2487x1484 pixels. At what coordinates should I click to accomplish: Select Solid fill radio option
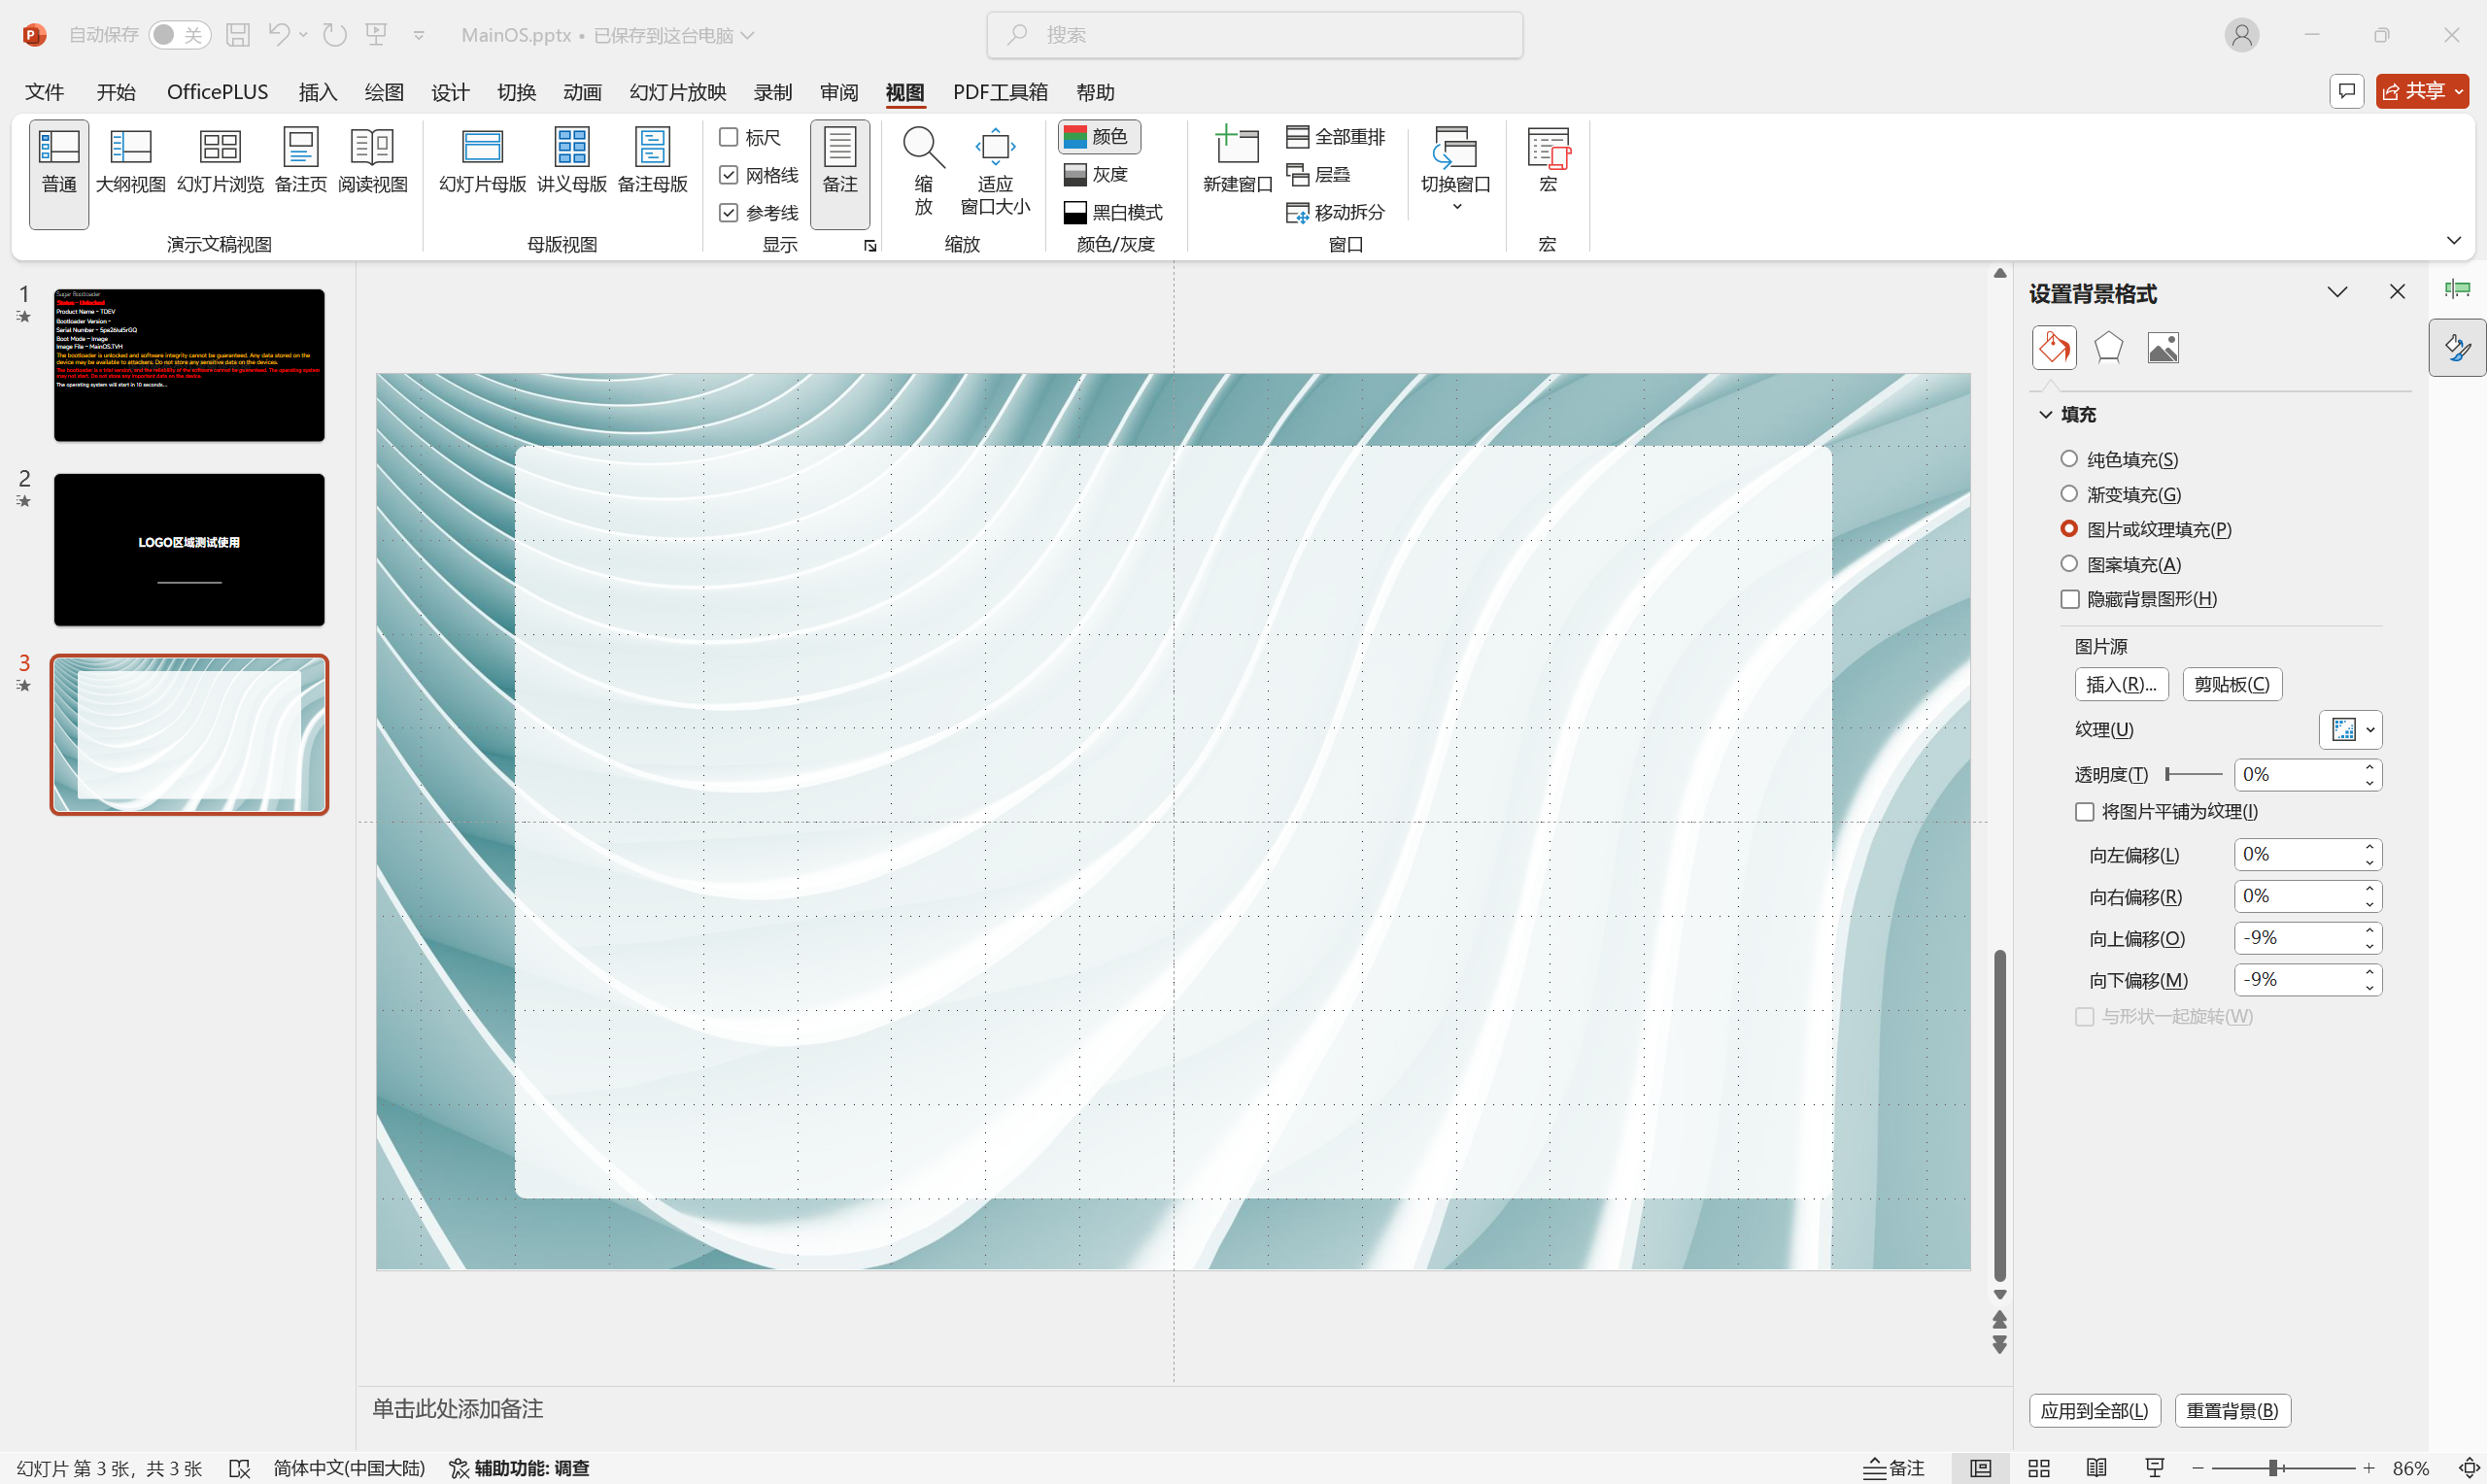(x=2069, y=459)
